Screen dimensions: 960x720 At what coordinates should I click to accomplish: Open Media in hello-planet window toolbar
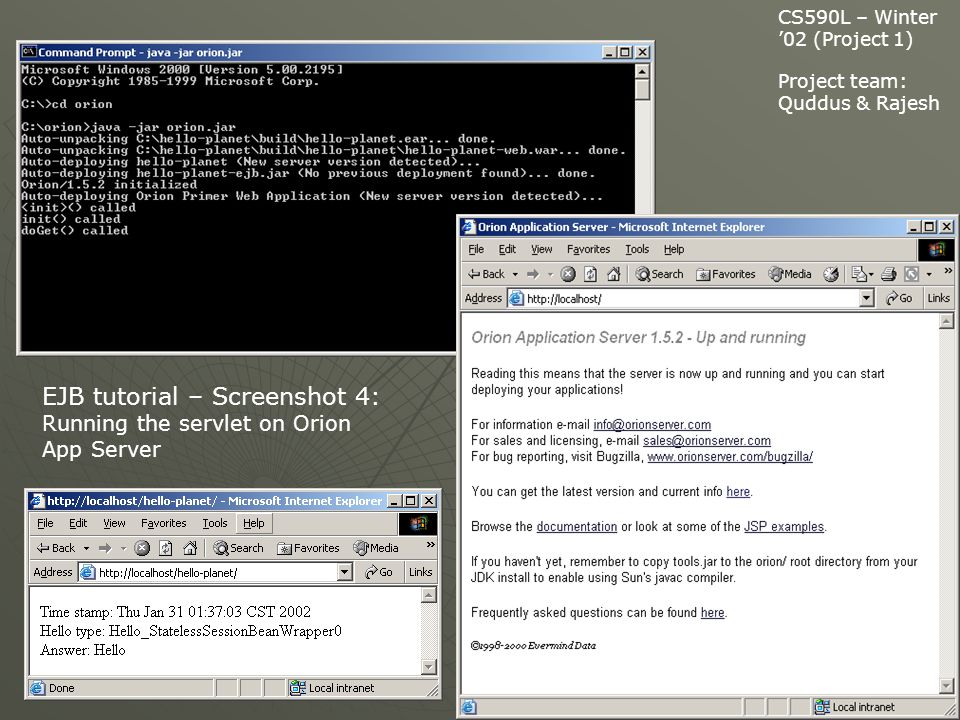tap(376, 548)
